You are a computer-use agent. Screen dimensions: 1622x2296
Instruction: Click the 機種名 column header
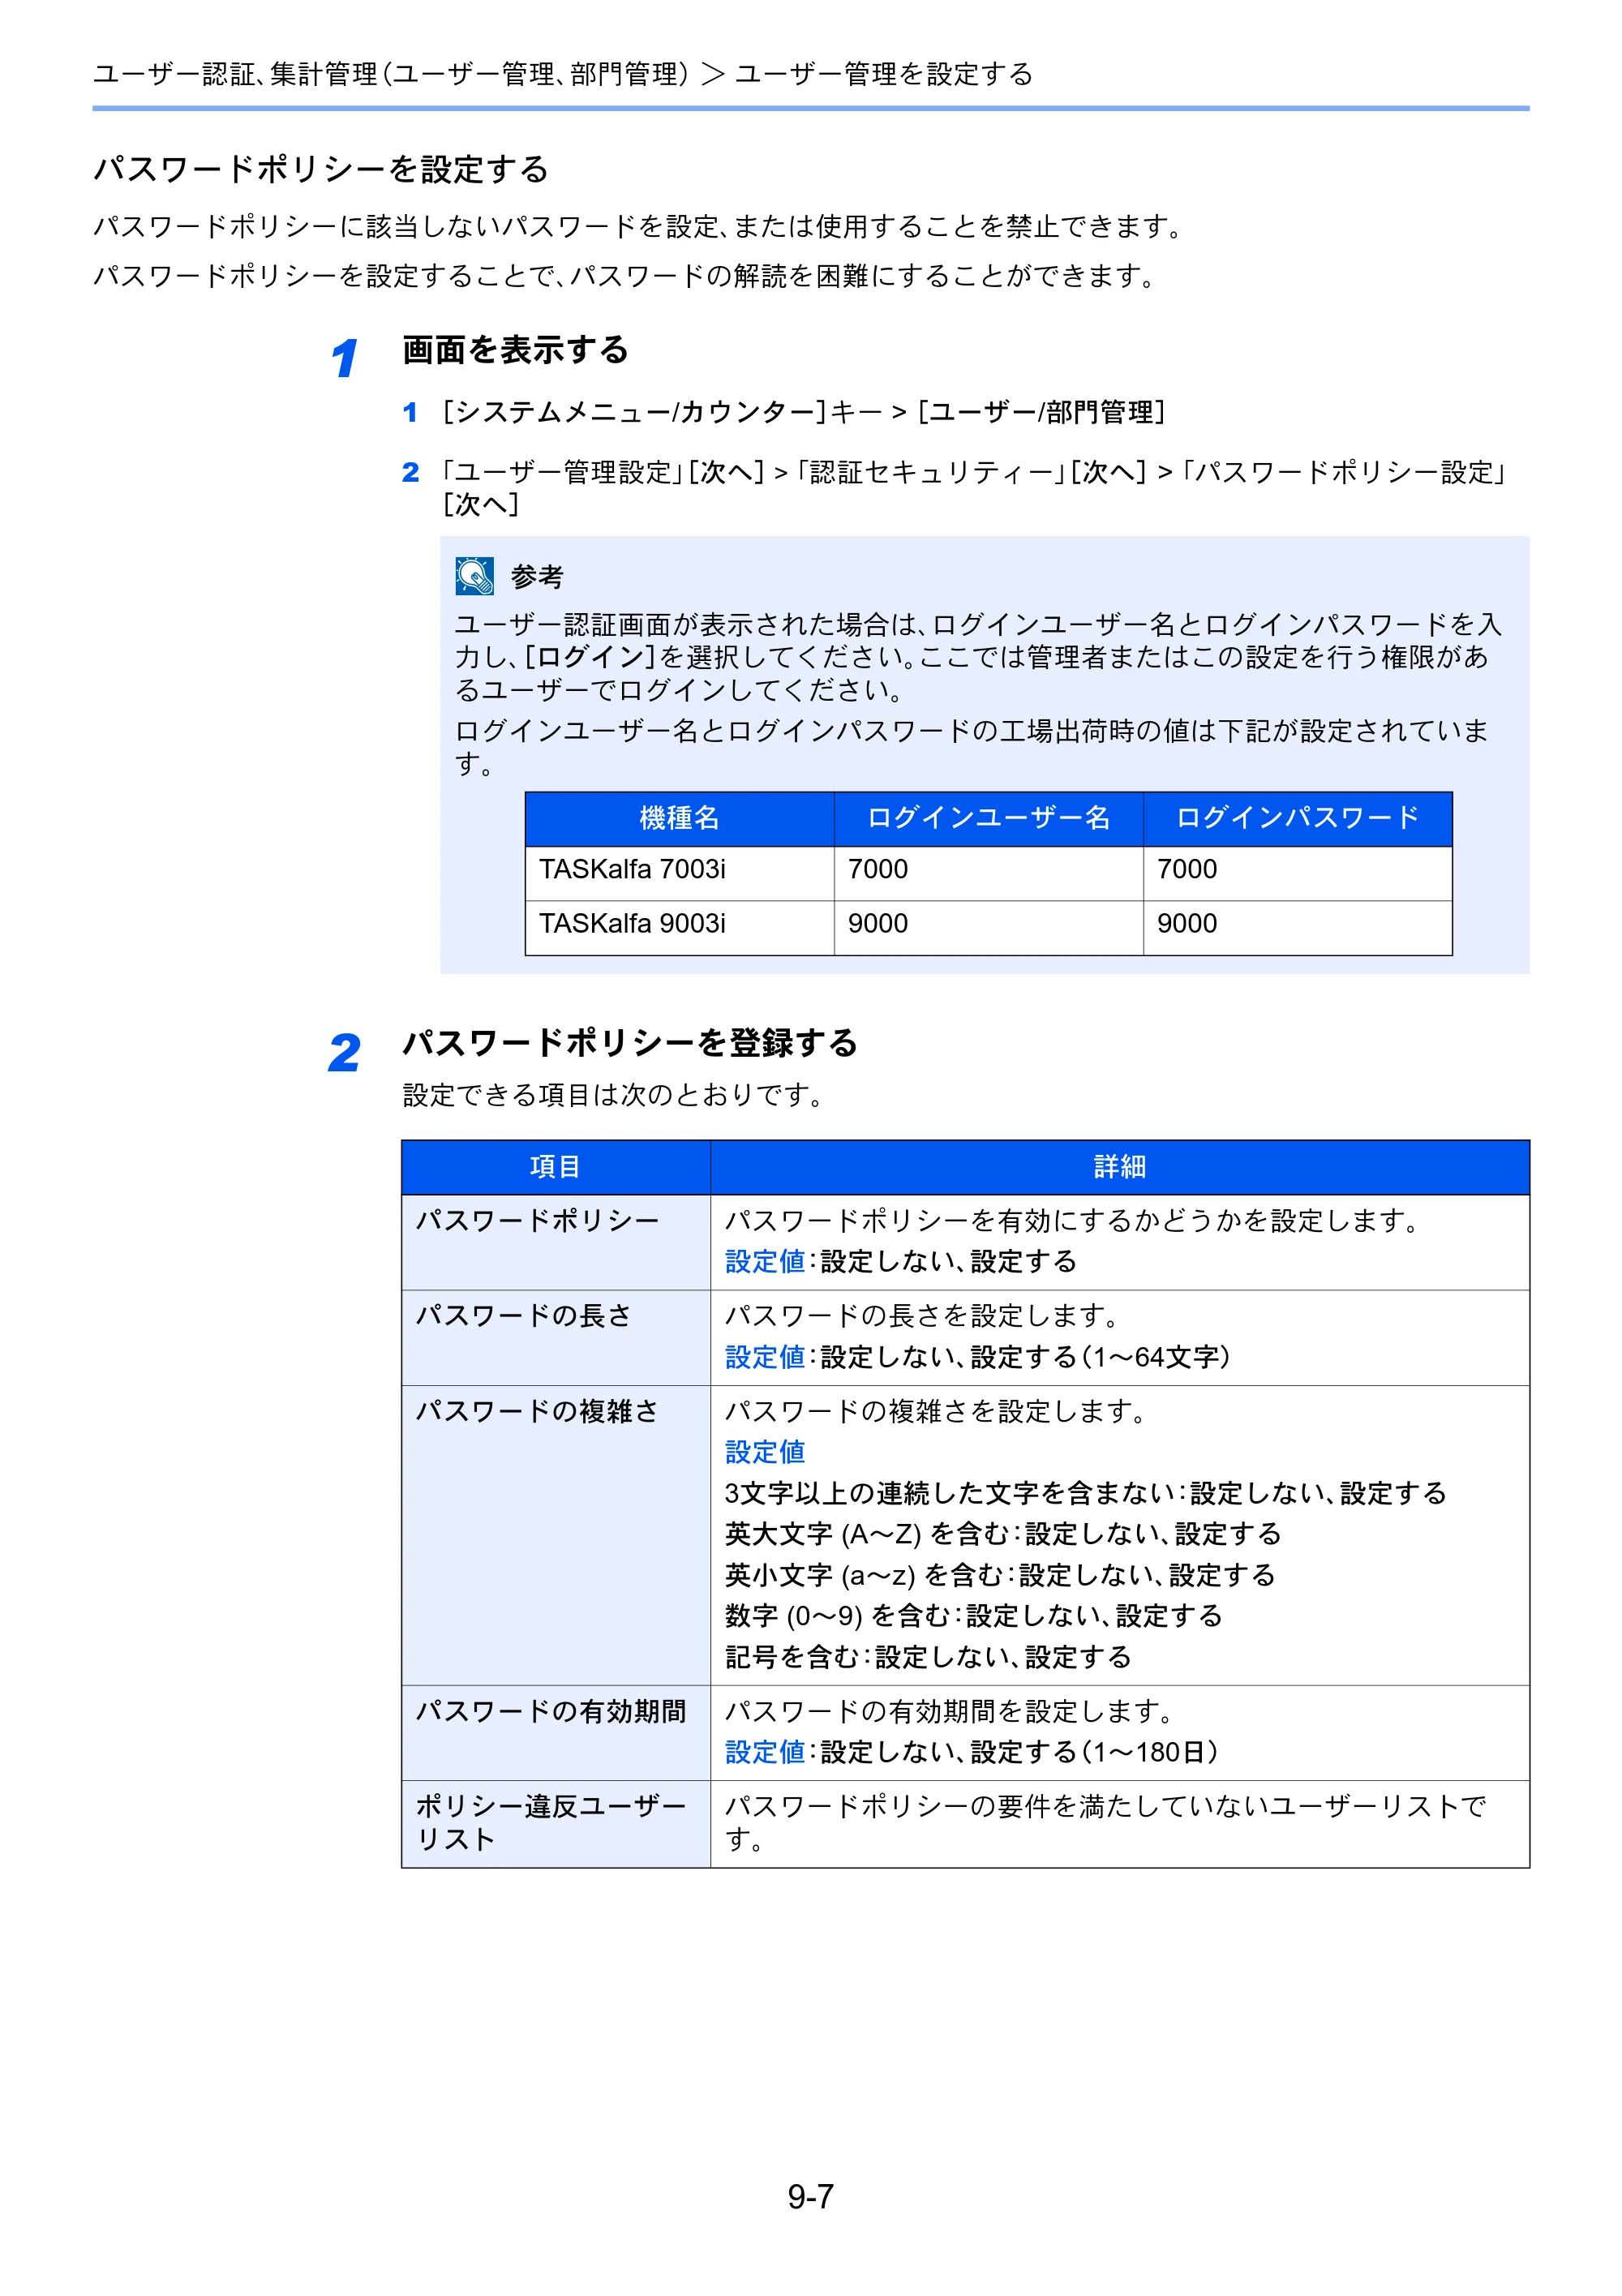pyautogui.click(x=680, y=819)
